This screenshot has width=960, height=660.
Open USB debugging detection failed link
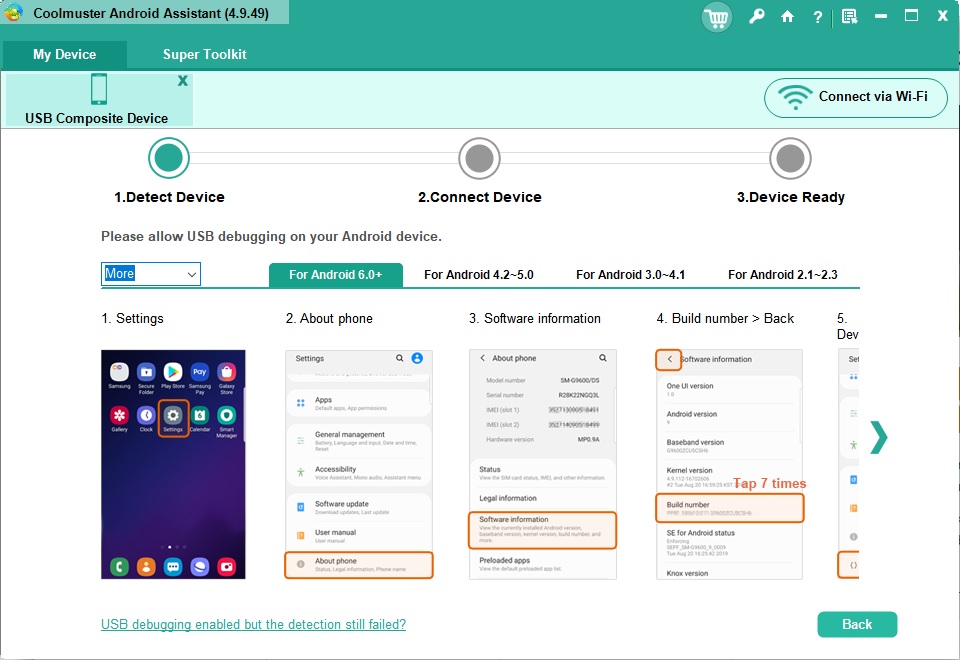tap(253, 624)
